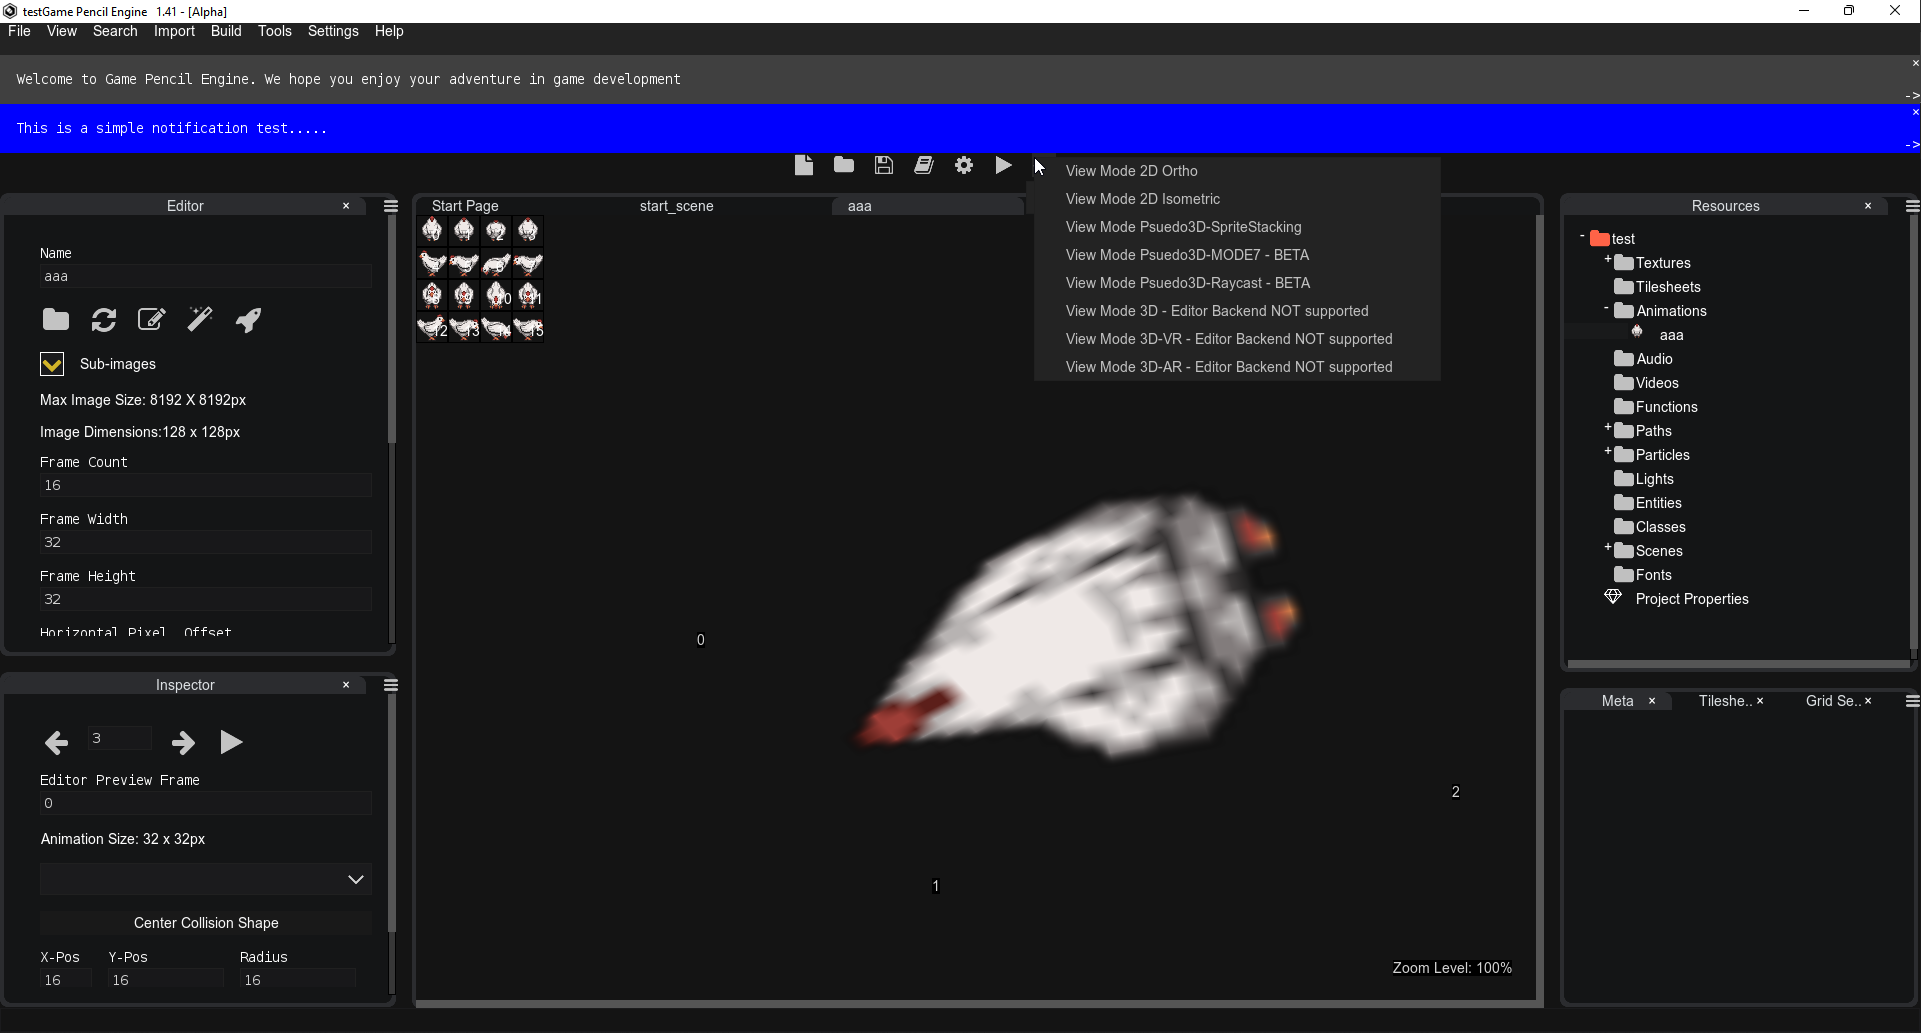Expand the Scenes folder

[x=1607, y=548]
